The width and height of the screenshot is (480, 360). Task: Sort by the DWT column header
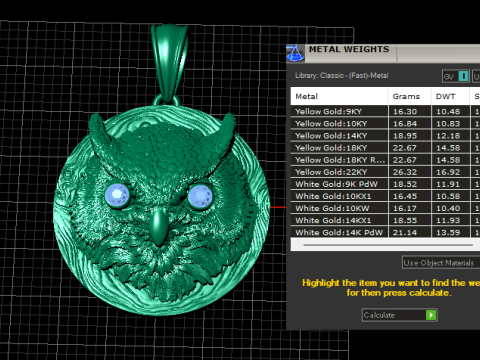[450, 96]
